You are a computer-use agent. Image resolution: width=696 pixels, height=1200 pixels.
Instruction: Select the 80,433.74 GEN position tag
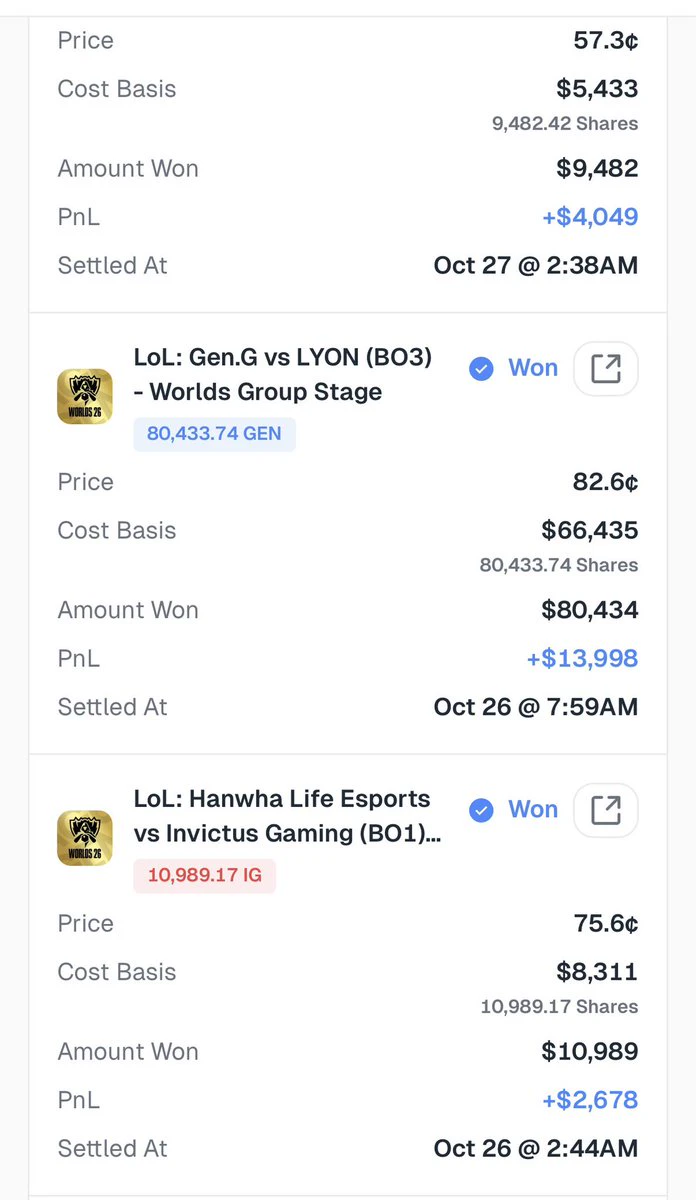[214, 434]
